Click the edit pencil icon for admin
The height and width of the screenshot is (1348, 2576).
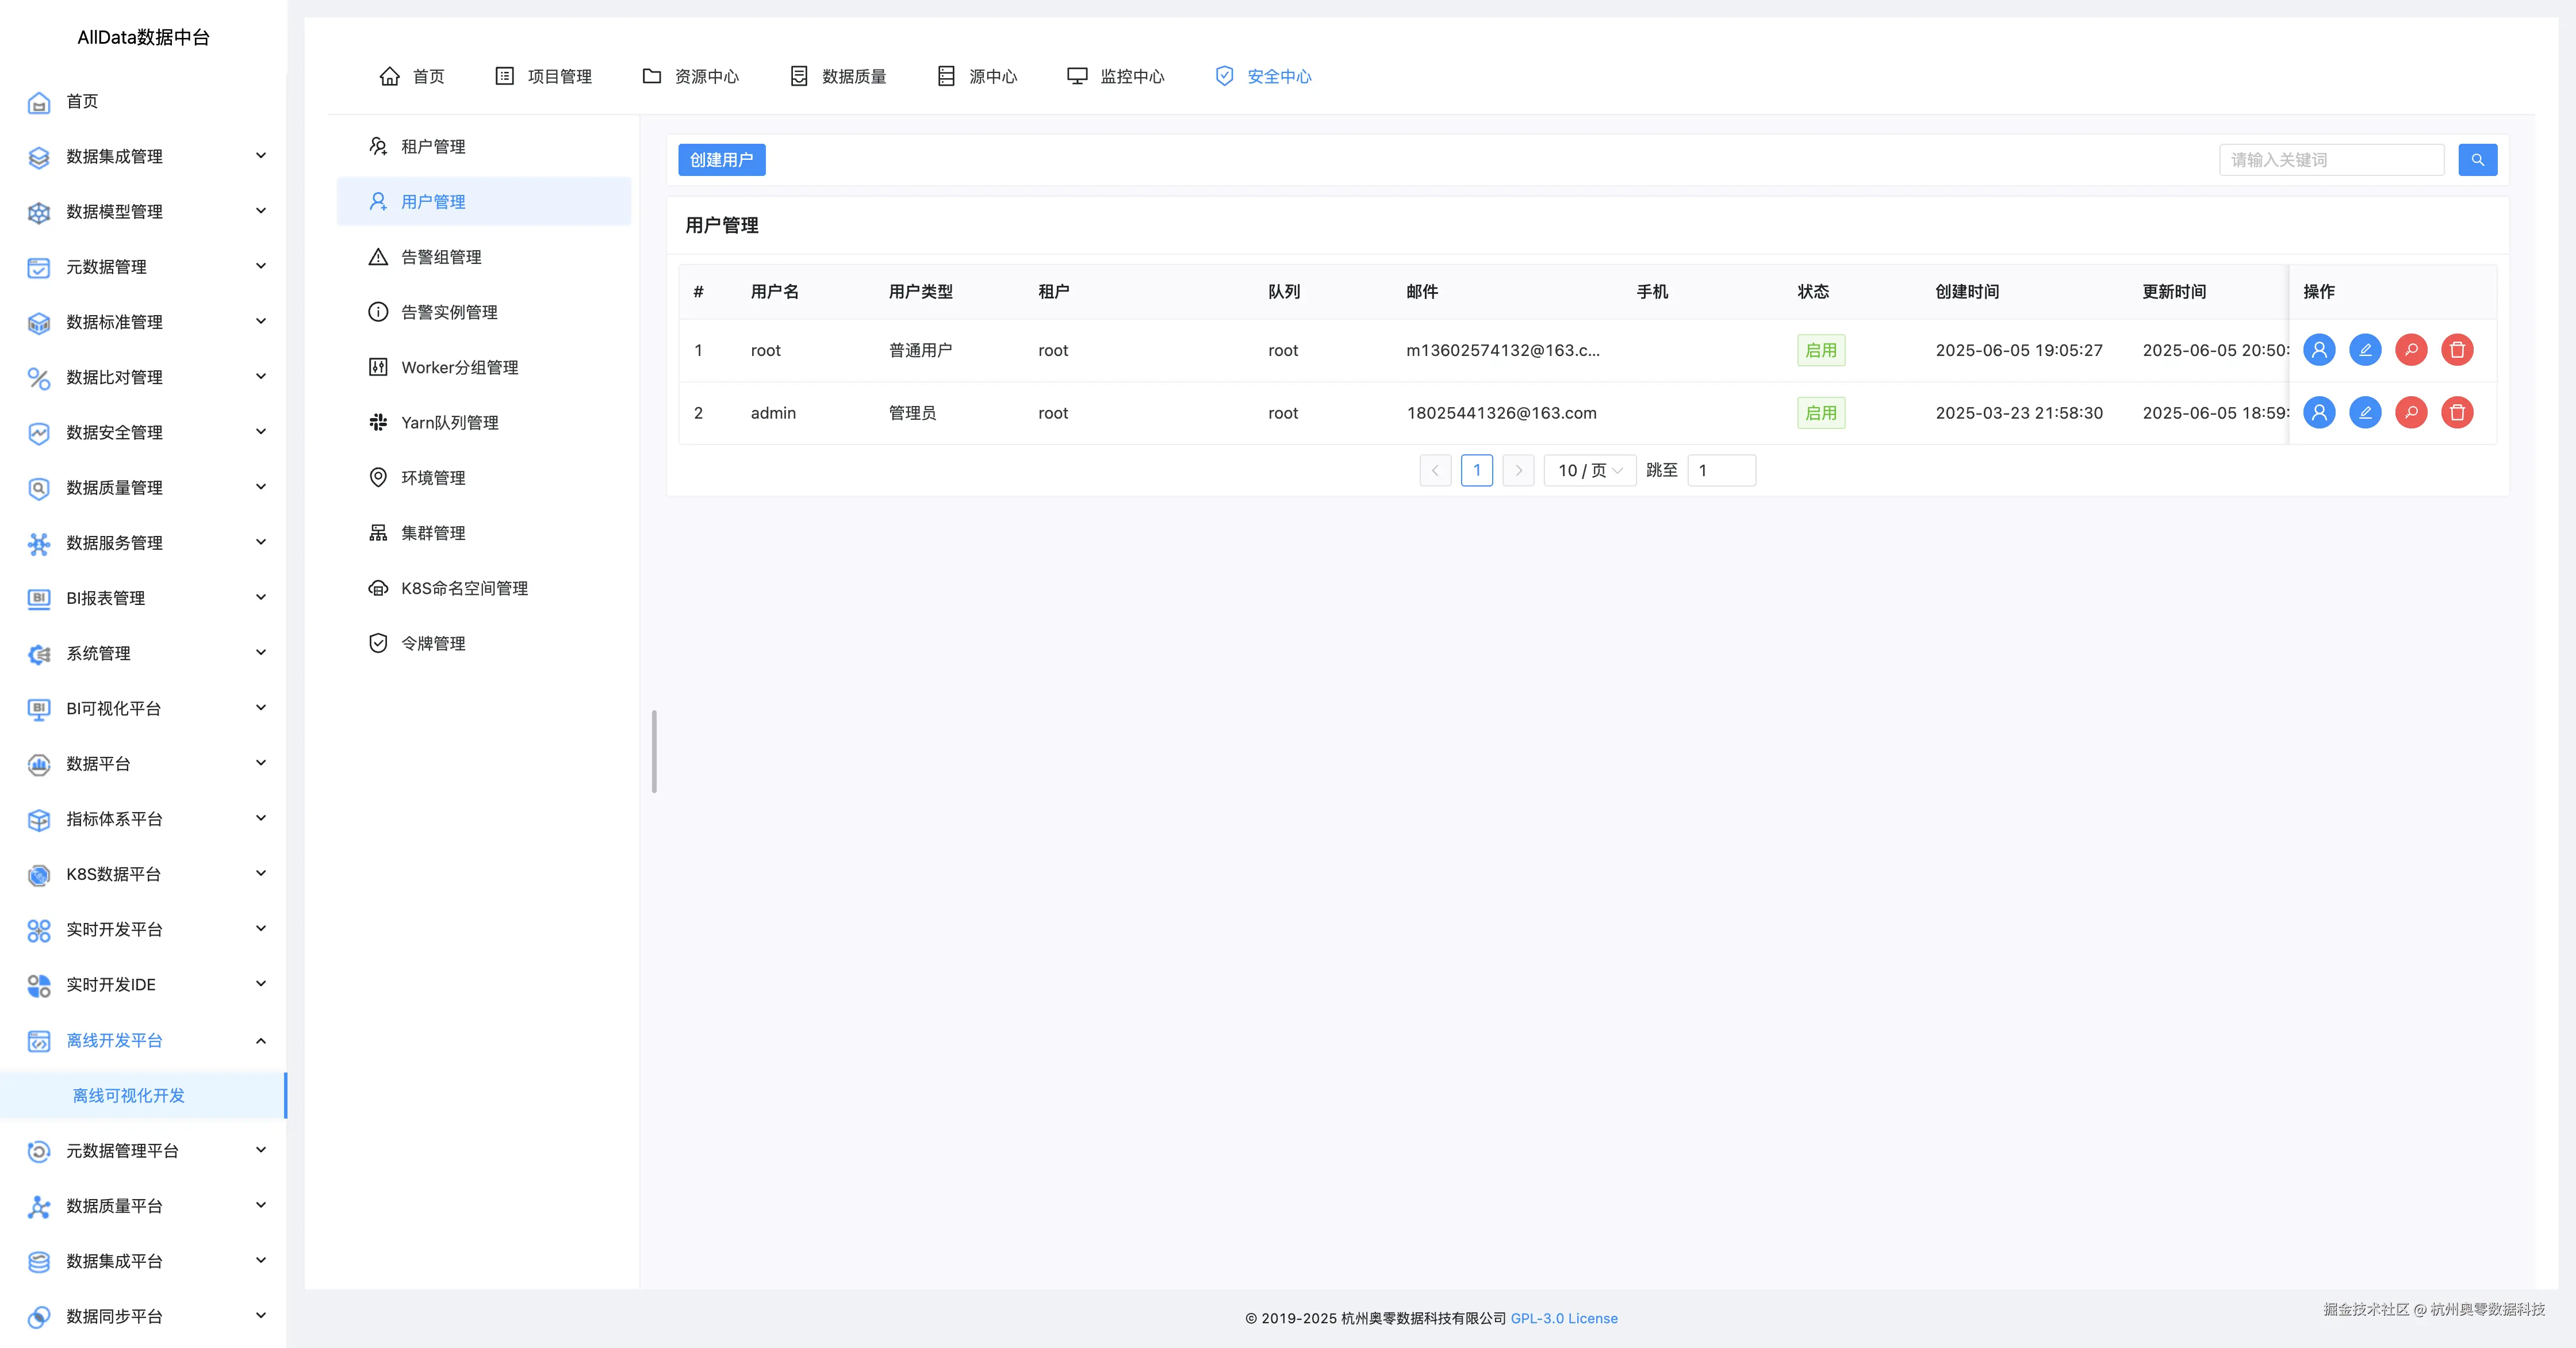(x=2365, y=413)
